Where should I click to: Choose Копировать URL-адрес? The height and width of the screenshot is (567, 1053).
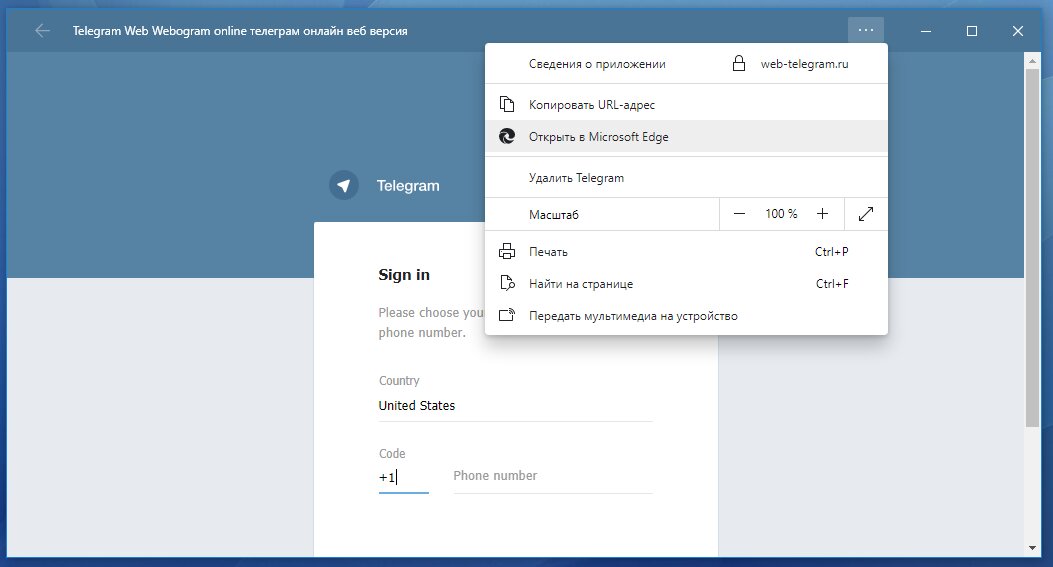(686, 105)
